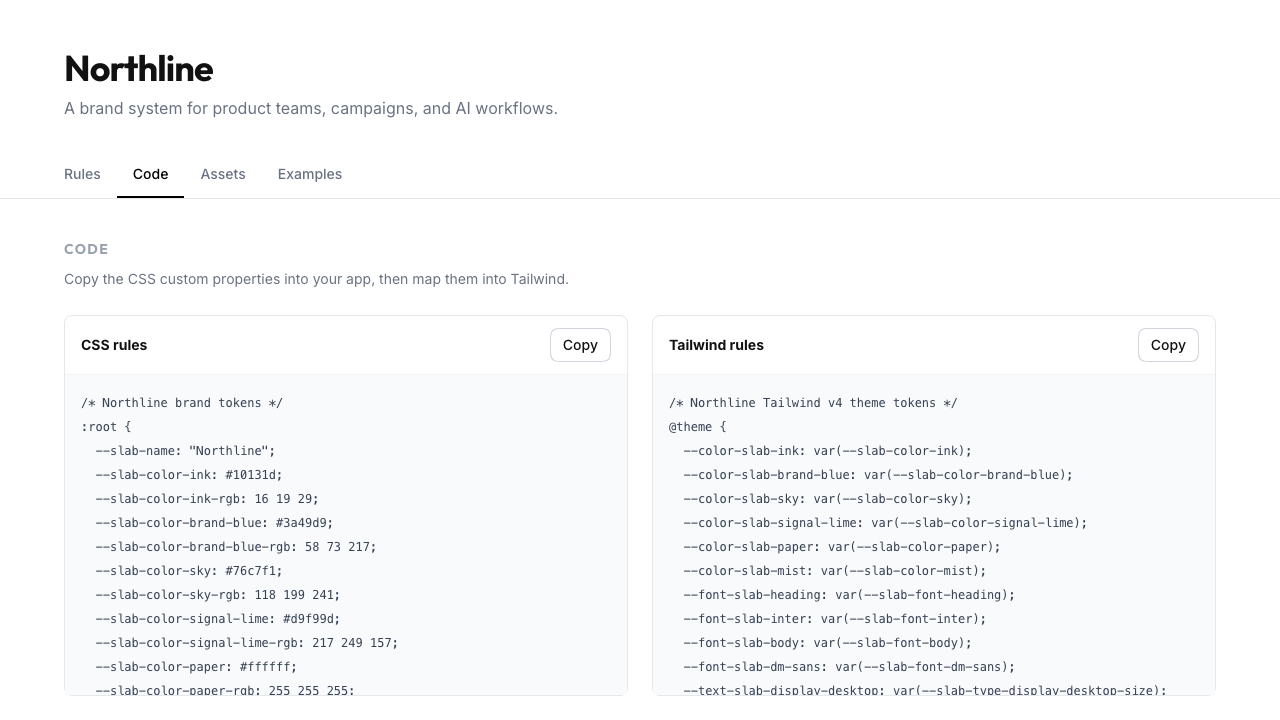Click the '--color-slab-sky' Tailwind line
Screen dimensions: 1280x720
[x=828, y=499]
